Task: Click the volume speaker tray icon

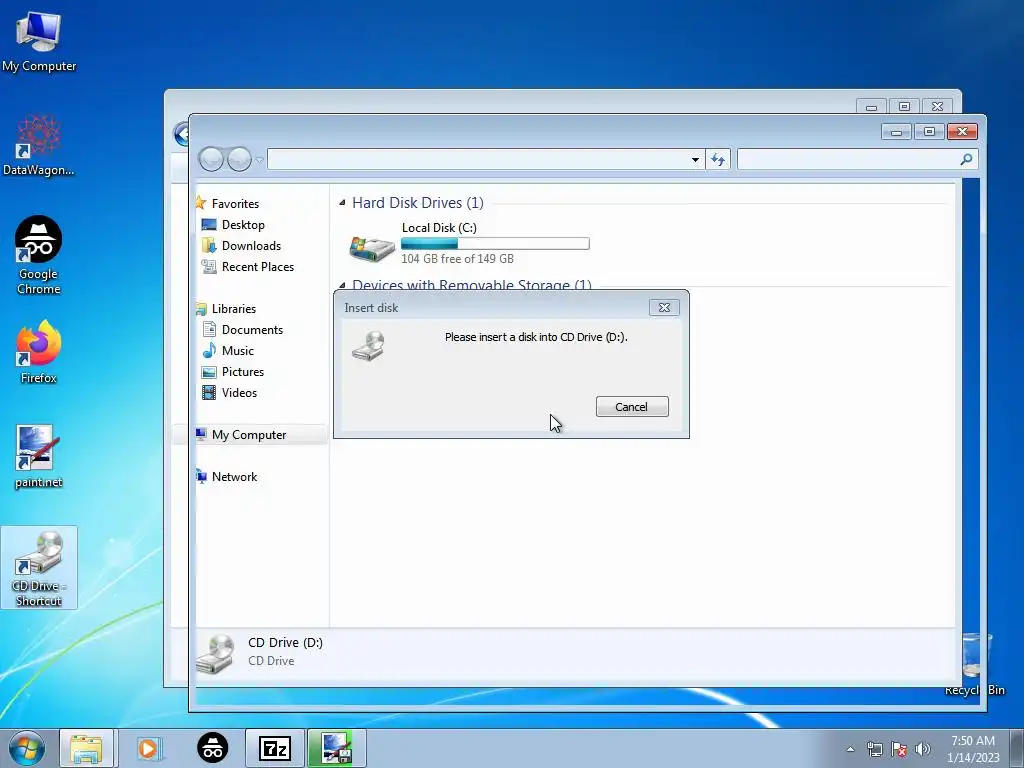Action: coord(923,749)
